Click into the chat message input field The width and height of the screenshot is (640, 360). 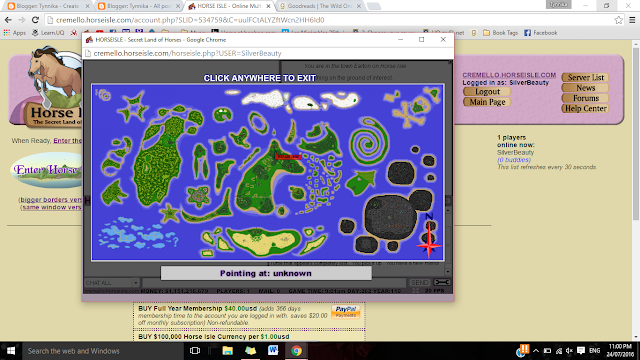(274, 282)
